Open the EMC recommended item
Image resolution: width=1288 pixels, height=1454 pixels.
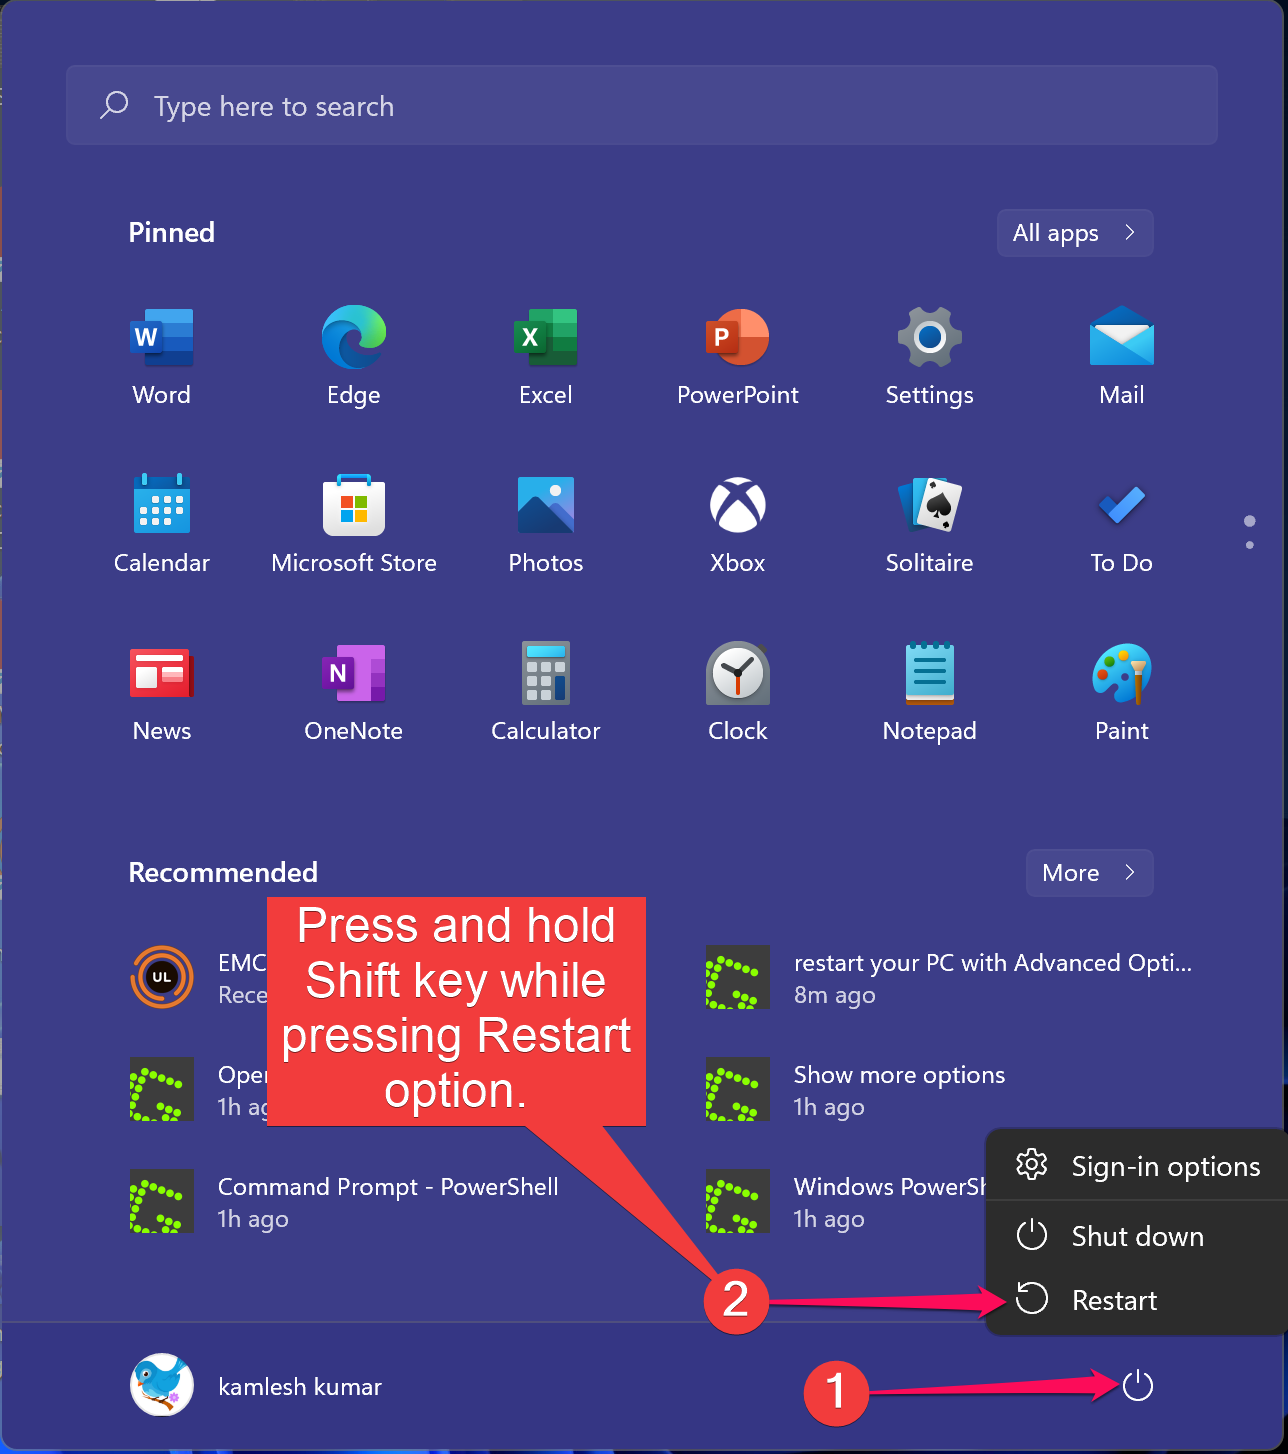(198, 978)
